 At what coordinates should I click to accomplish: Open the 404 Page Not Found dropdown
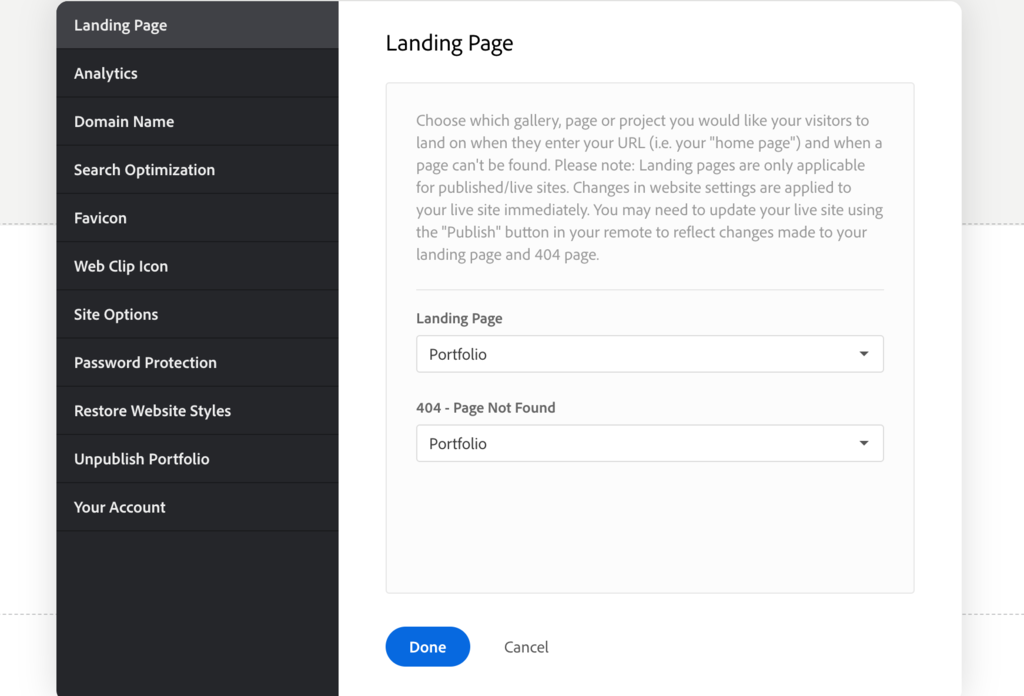pos(650,443)
